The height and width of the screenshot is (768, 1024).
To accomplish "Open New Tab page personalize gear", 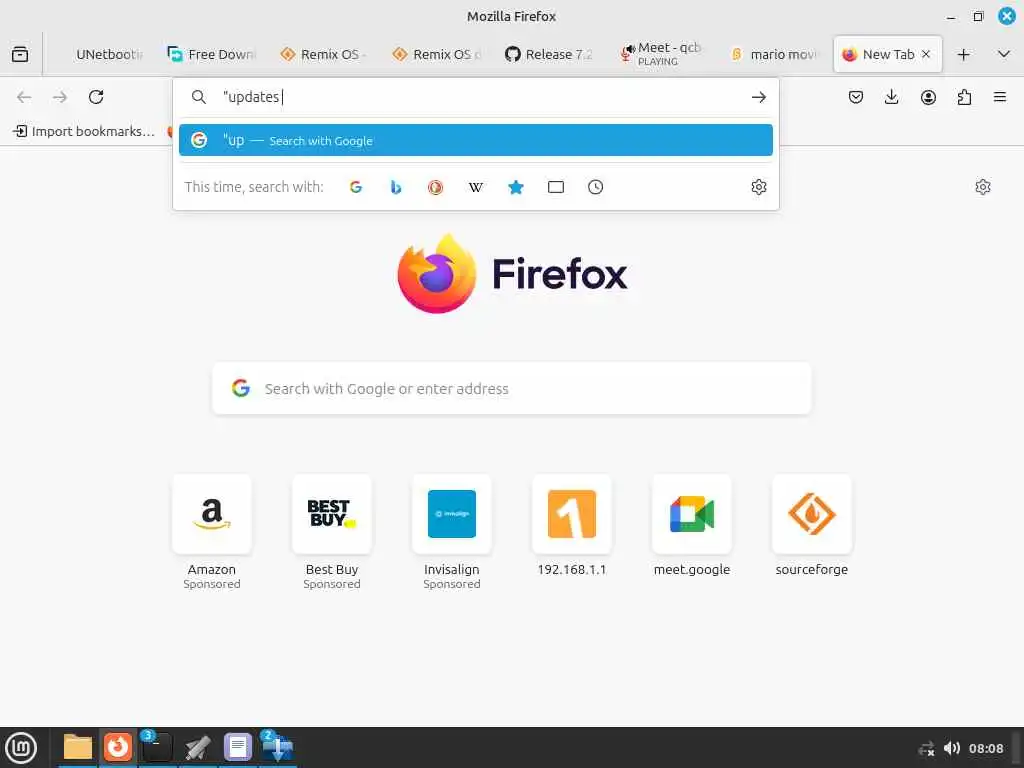I will (983, 187).
